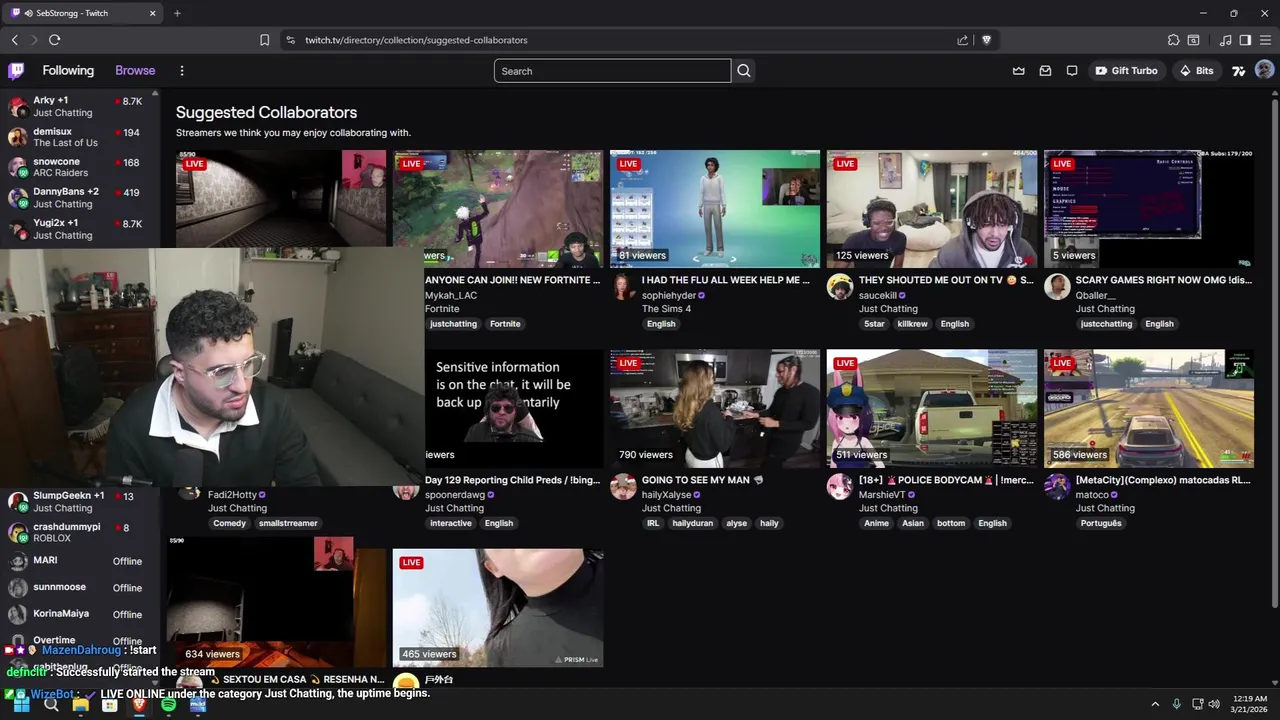1280x720 pixels.
Task: Open the saucekill 125 viewers stream thumbnail
Action: click(932, 209)
